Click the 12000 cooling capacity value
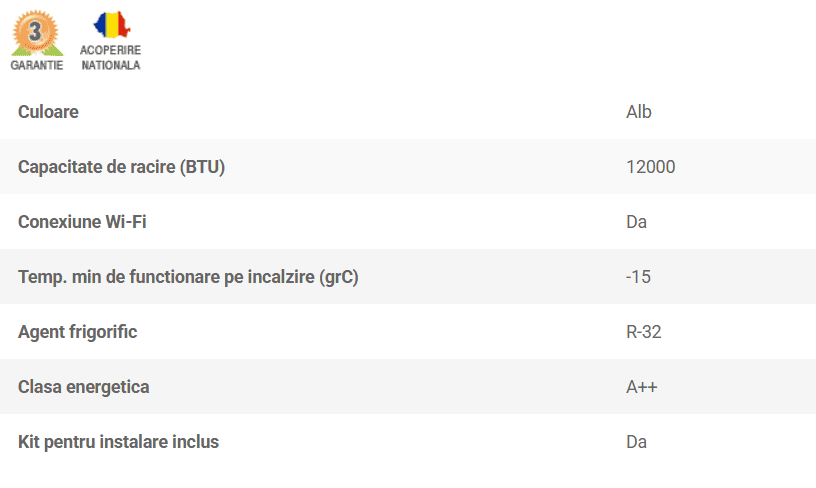 (x=650, y=167)
